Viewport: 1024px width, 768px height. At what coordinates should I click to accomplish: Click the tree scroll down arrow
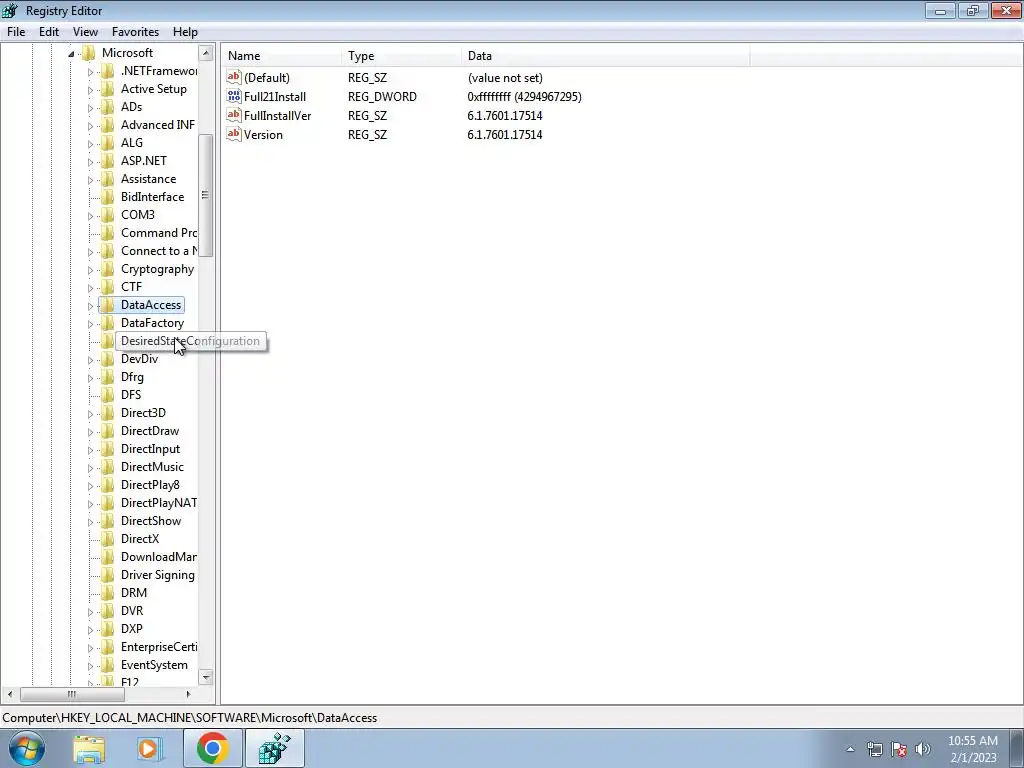coord(206,677)
